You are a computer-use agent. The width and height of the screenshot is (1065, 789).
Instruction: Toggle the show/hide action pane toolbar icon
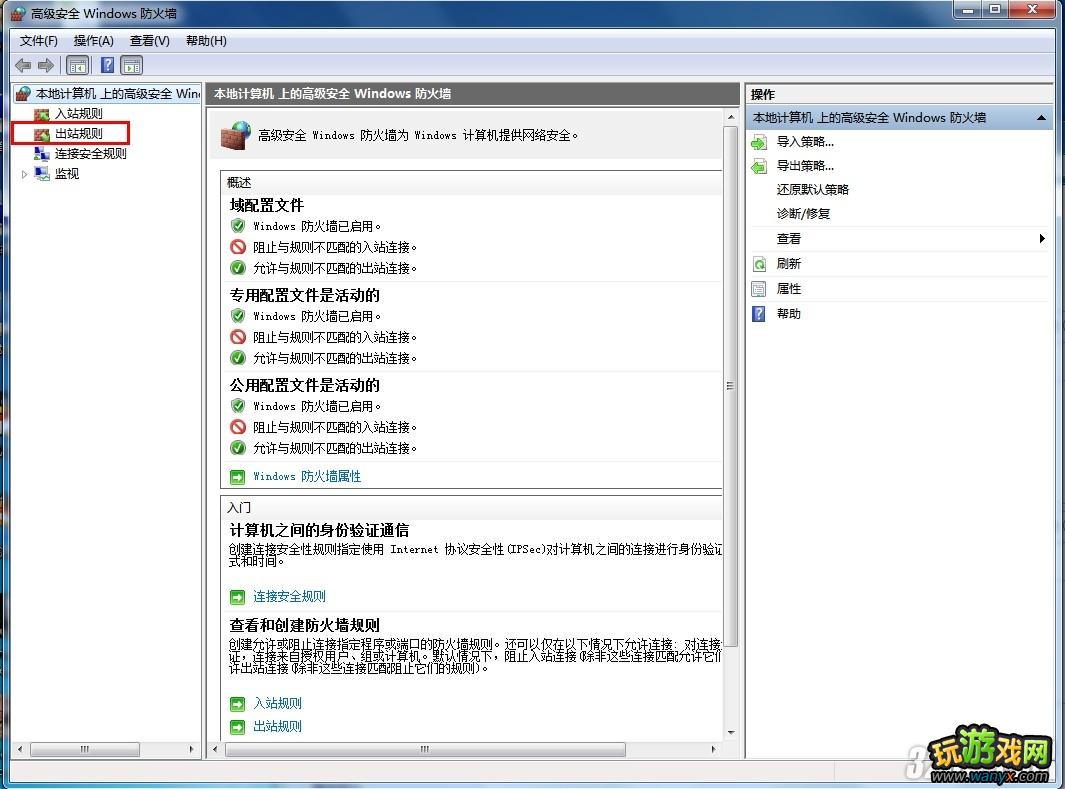pyautogui.click(x=131, y=66)
